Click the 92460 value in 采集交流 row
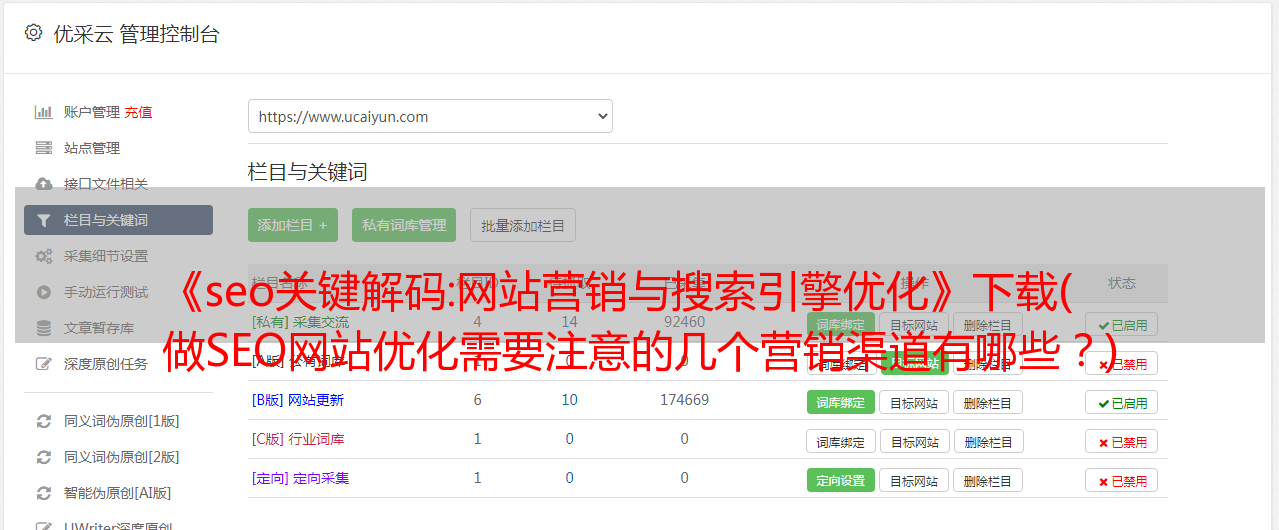The width and height of the screenshot is (1279, 530). tap(684, 322)
